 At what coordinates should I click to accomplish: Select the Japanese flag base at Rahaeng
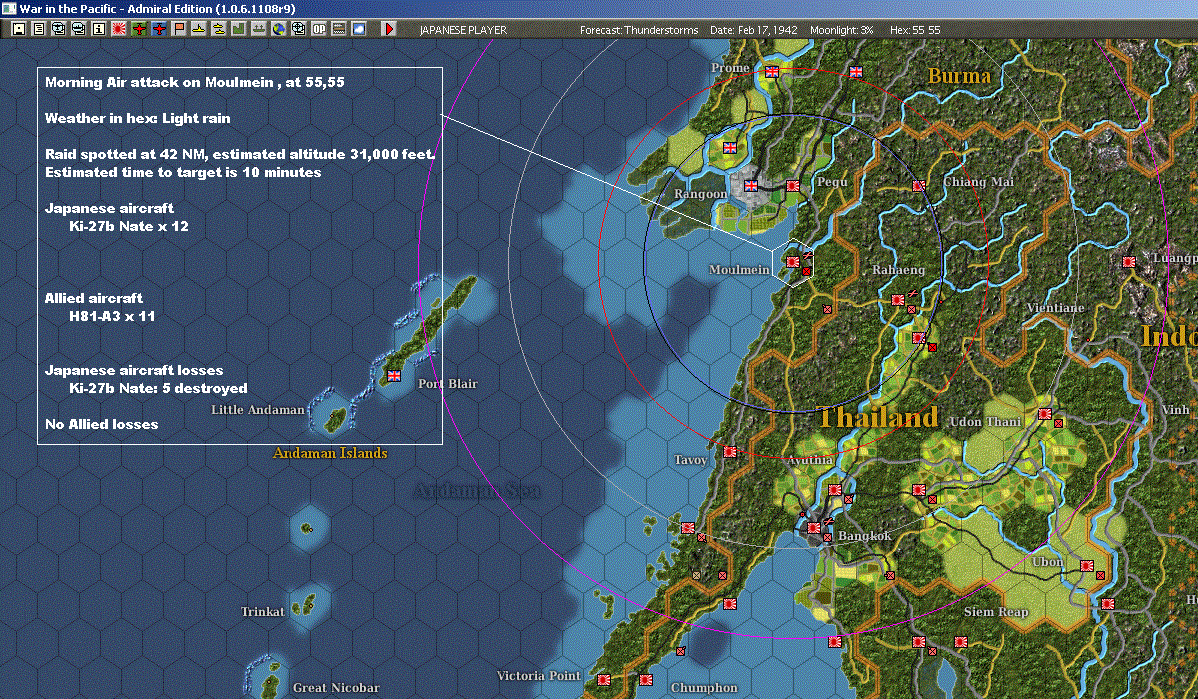[898, 299]
